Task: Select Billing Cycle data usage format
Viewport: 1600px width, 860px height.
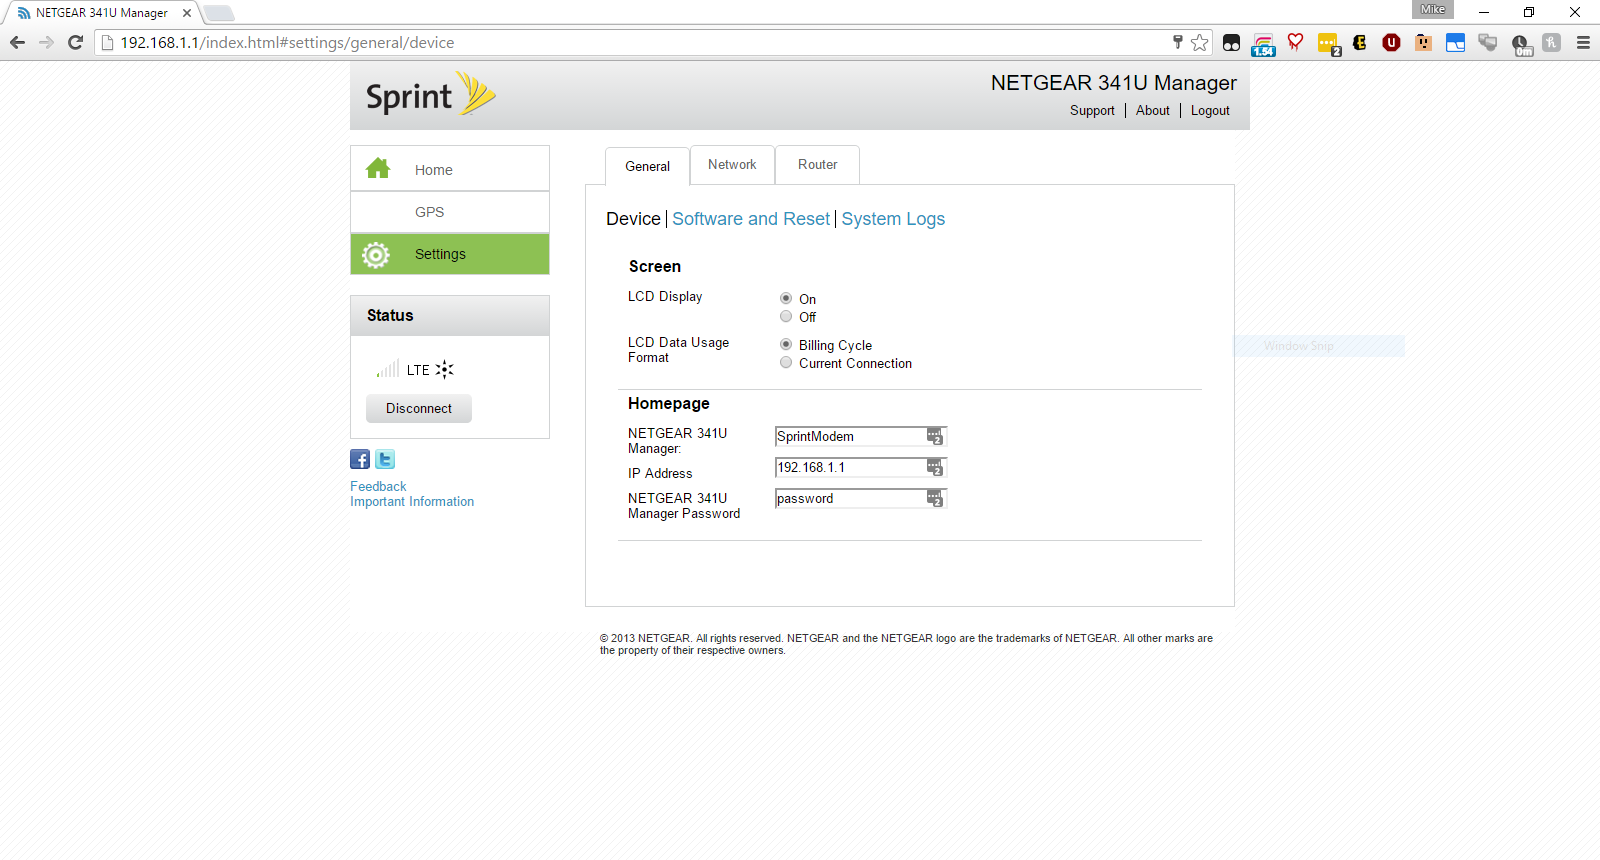Action: (786, 344)
